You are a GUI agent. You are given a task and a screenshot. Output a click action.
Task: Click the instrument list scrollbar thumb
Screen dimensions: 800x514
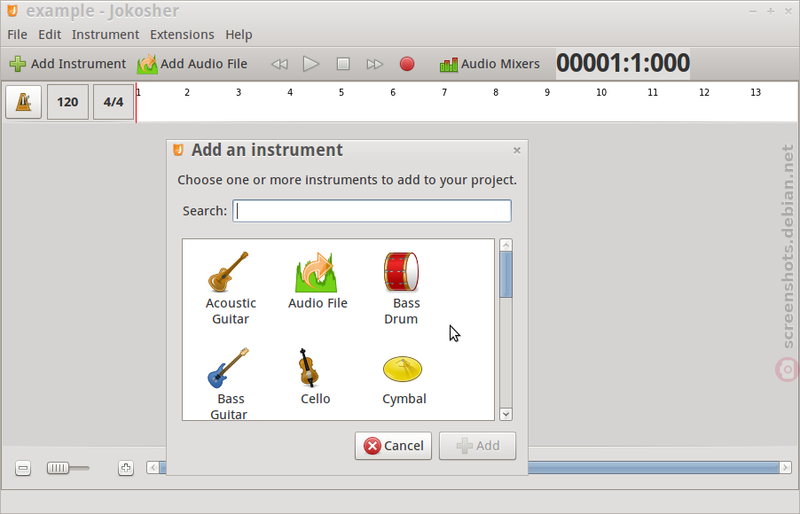[506, 275]
